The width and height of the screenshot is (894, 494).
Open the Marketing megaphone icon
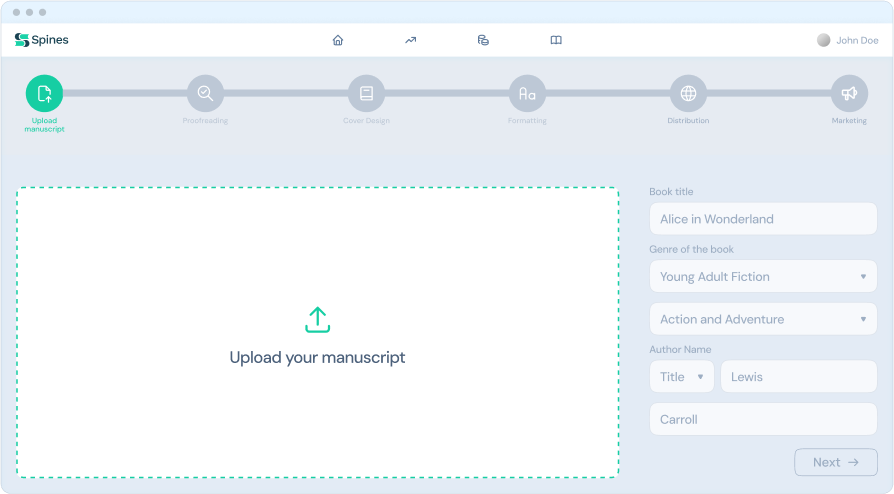click(x=849, y=93)
